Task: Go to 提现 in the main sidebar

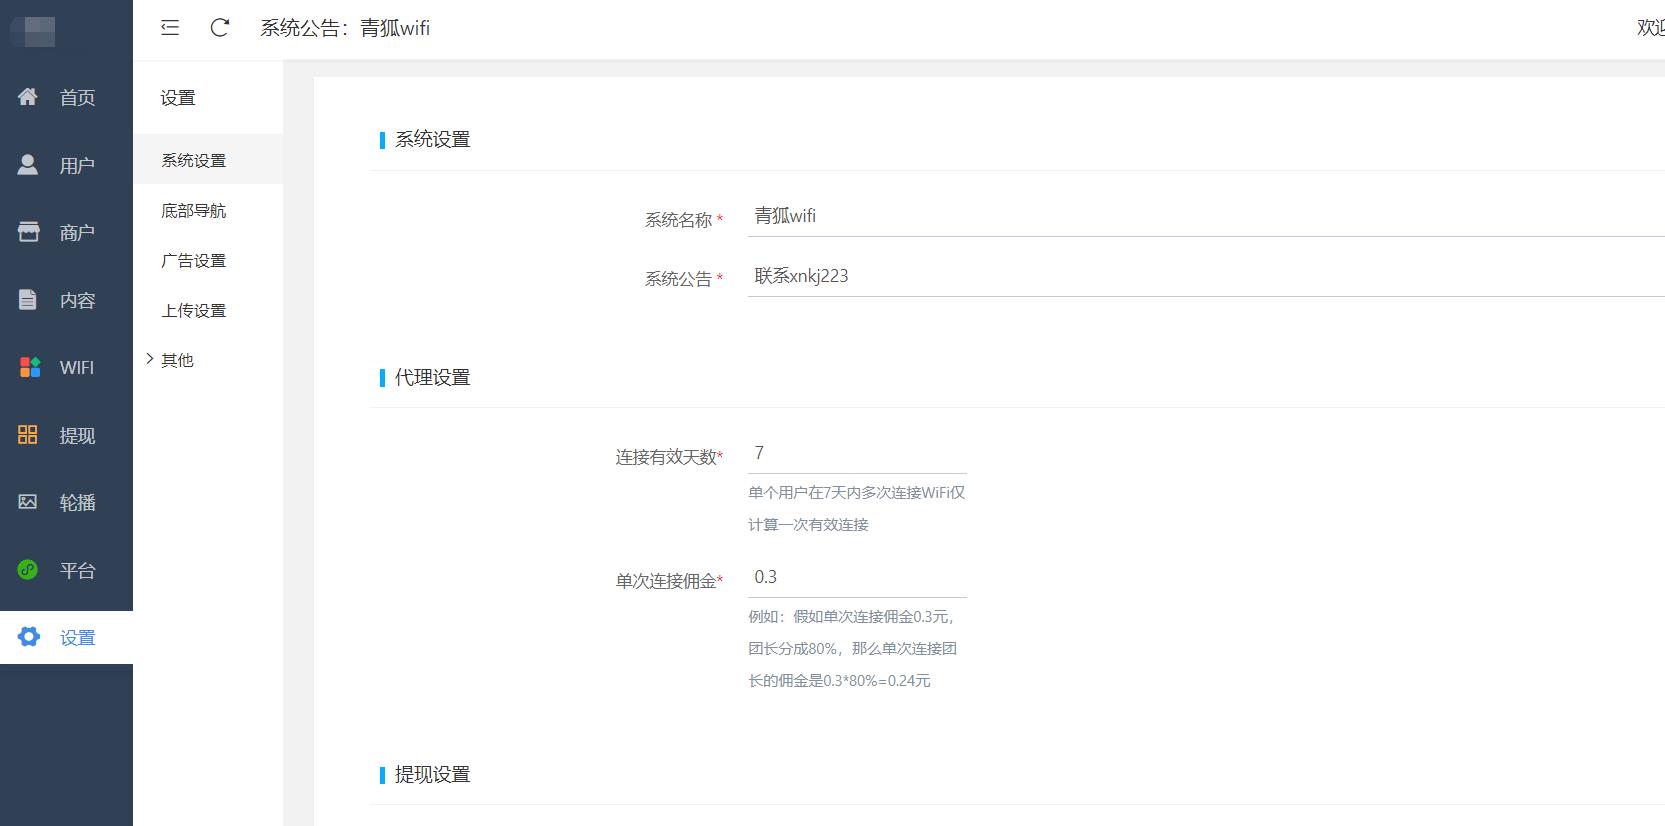Action: pyautogui.click(x=66, y=435)
